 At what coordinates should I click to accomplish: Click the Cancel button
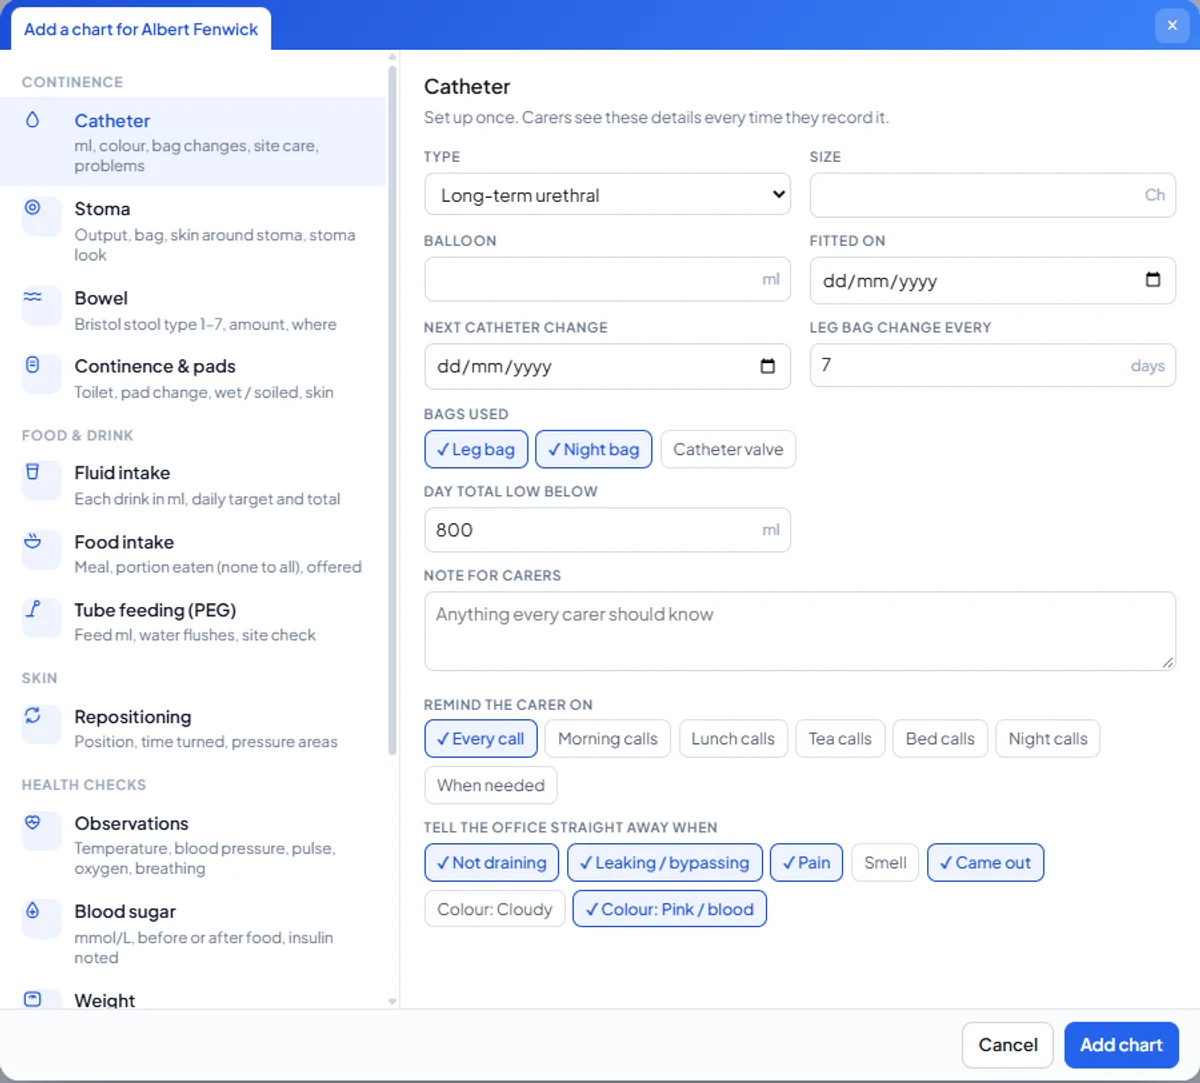click(x=1008, y=1045)
